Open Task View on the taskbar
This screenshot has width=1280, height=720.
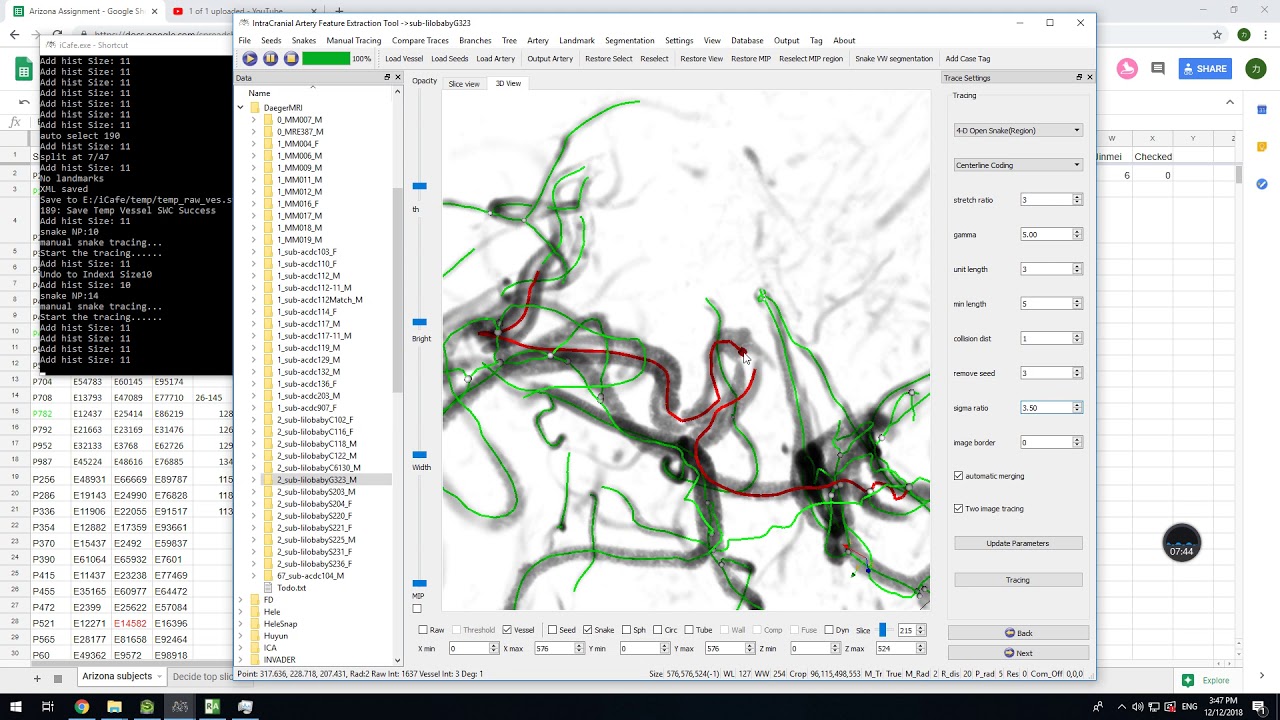click(x=48, y=707)
